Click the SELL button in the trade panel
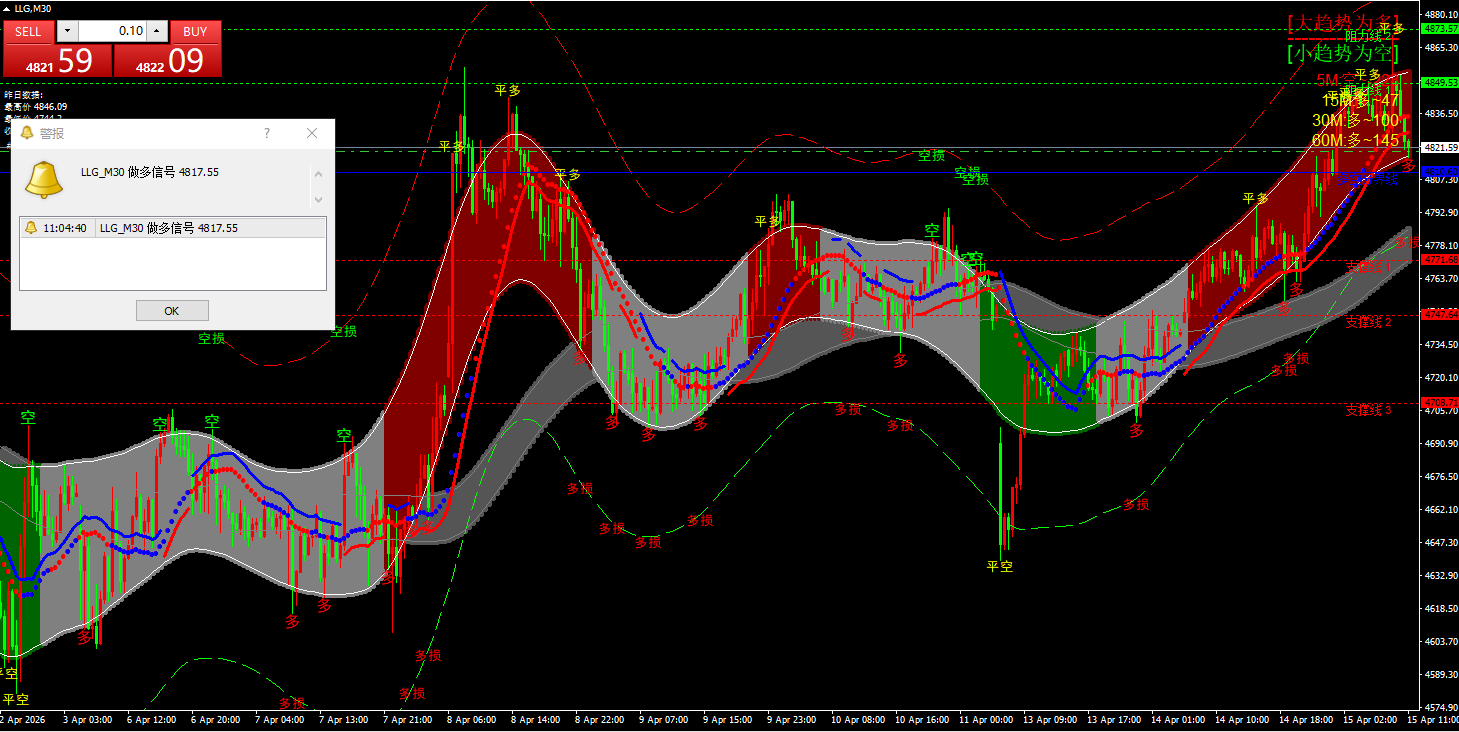This screenshot has width=1459, height=732. click(28, 31)
